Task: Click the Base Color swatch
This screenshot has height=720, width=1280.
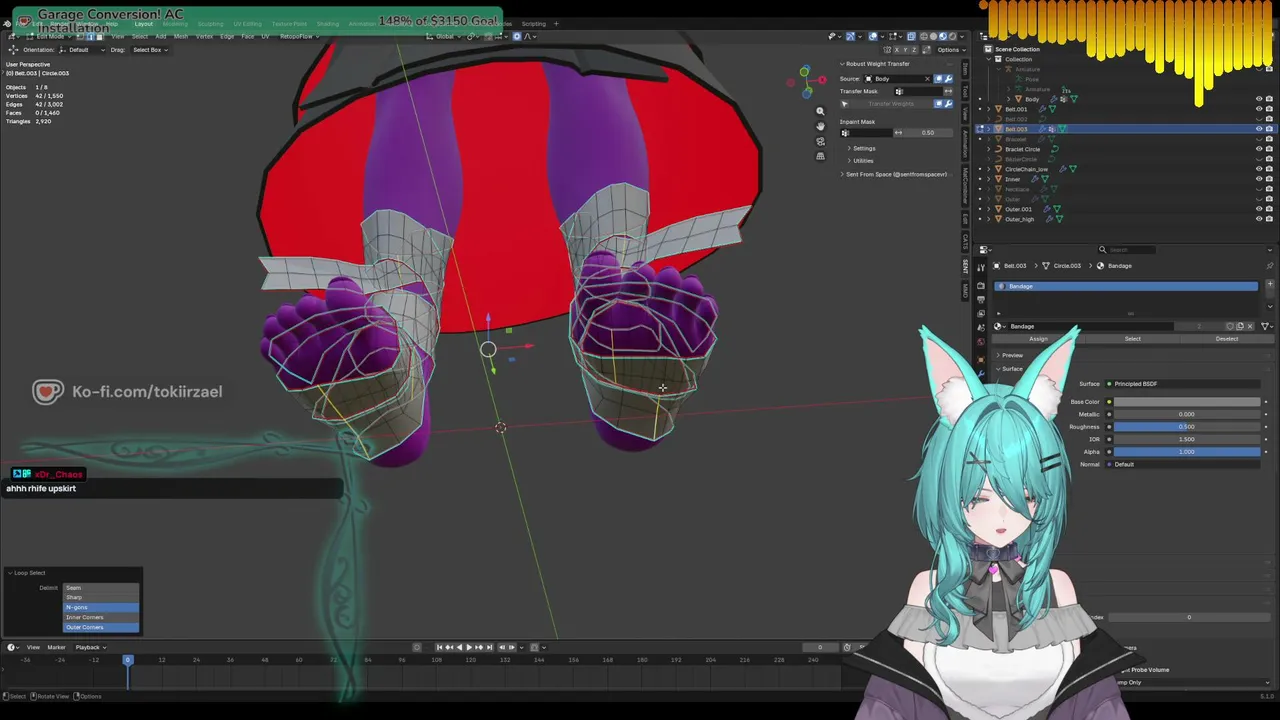Action: pos(1187,402)
